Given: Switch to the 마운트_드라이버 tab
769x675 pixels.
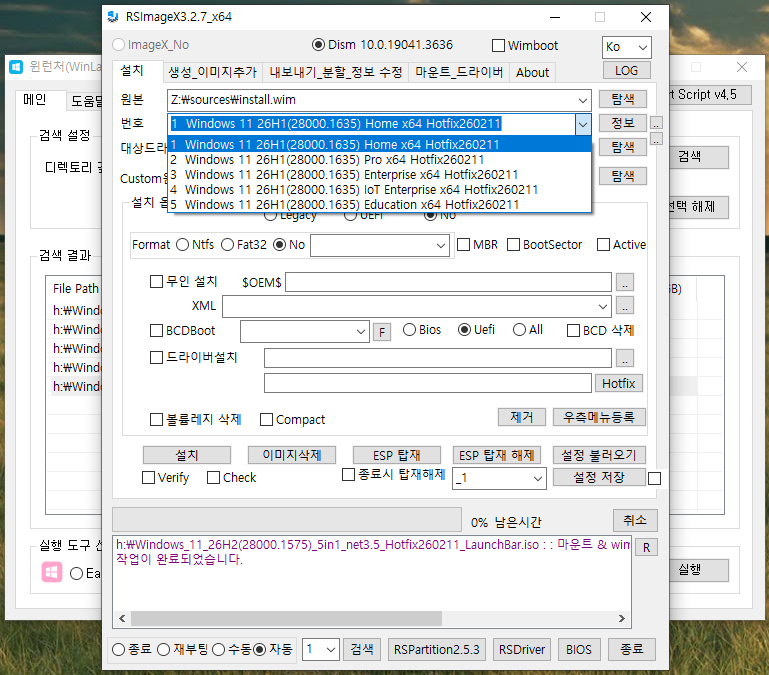Looking at the screenshot, I should click(459, 73).
